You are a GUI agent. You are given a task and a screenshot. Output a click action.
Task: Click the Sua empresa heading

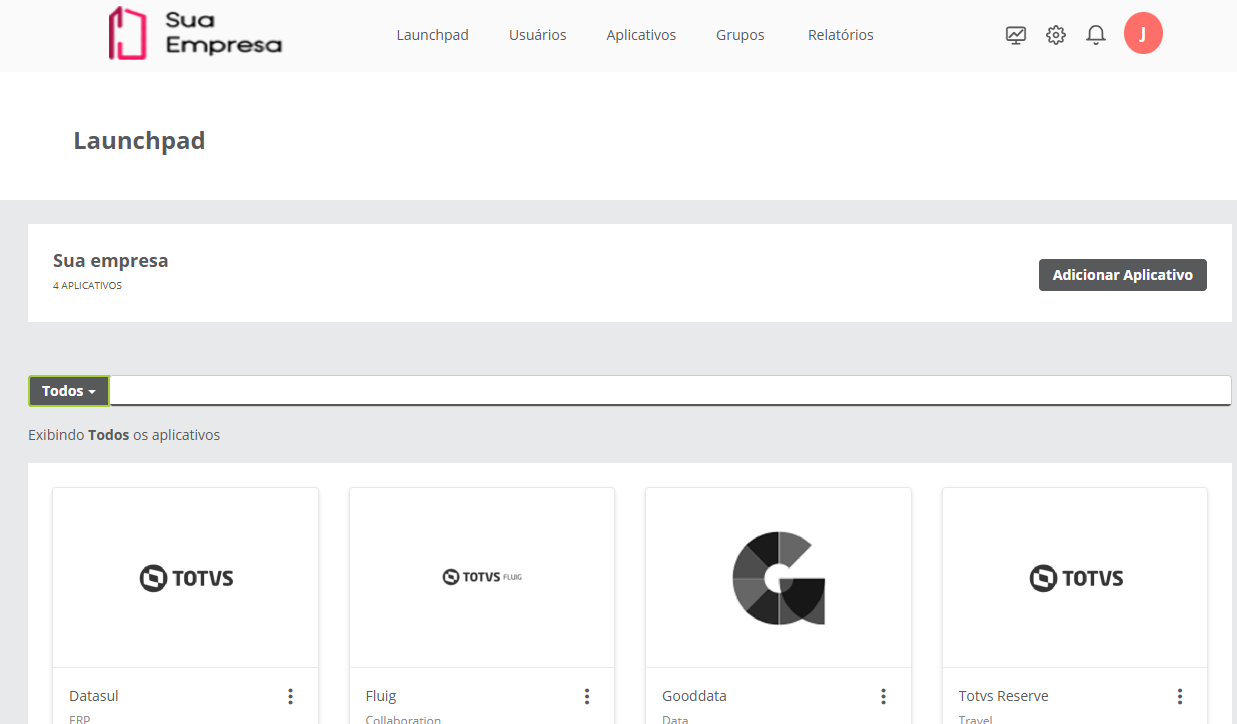coord(111,261)
